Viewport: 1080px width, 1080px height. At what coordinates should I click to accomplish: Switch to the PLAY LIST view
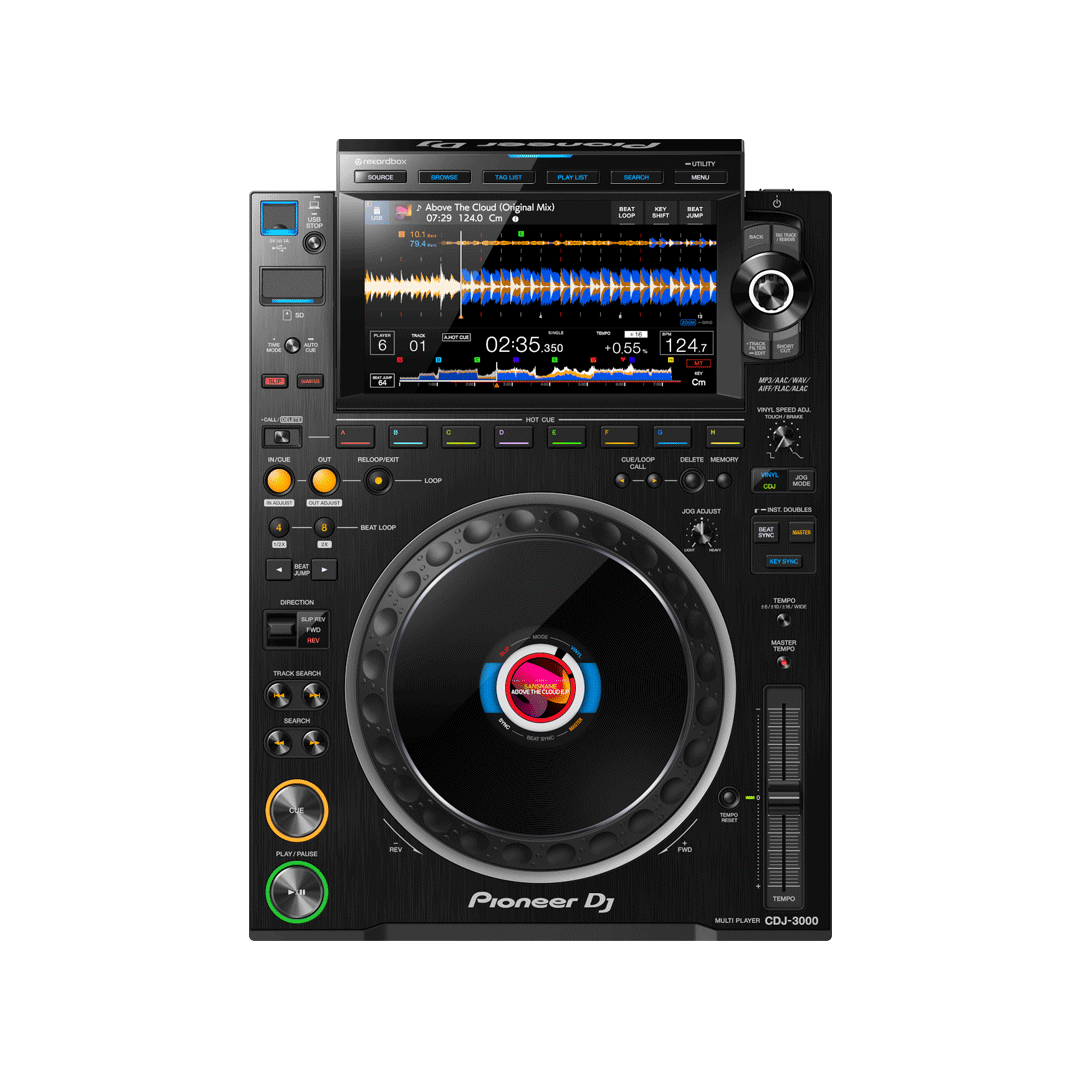572,177
